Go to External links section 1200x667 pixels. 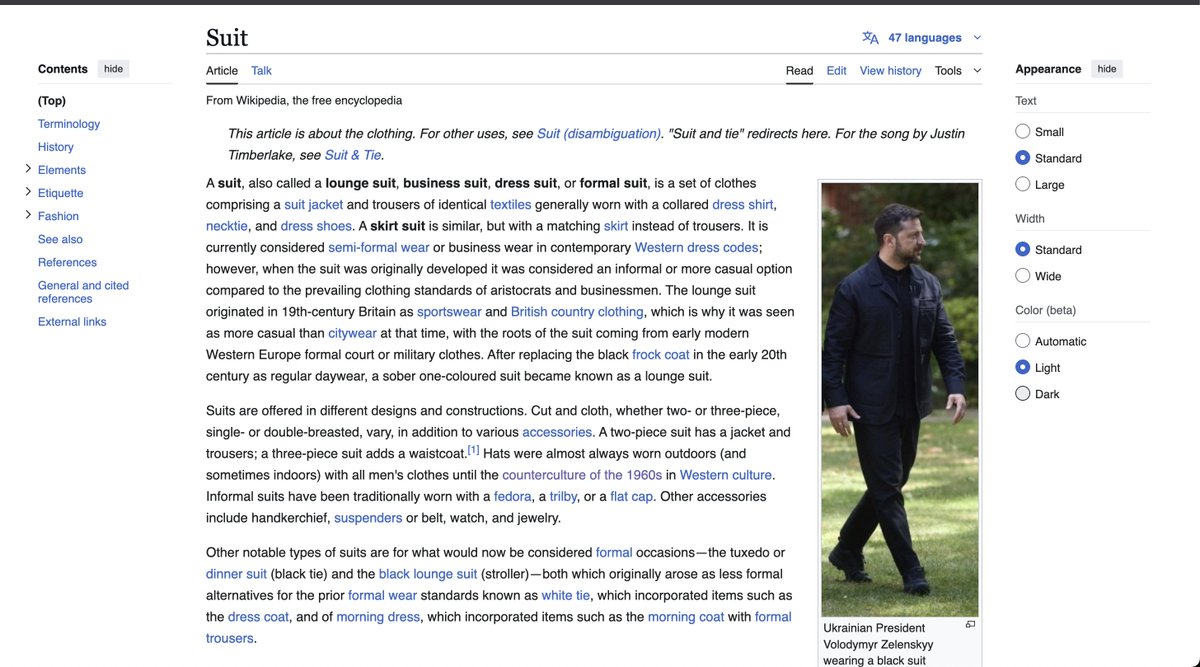point(72,322)
